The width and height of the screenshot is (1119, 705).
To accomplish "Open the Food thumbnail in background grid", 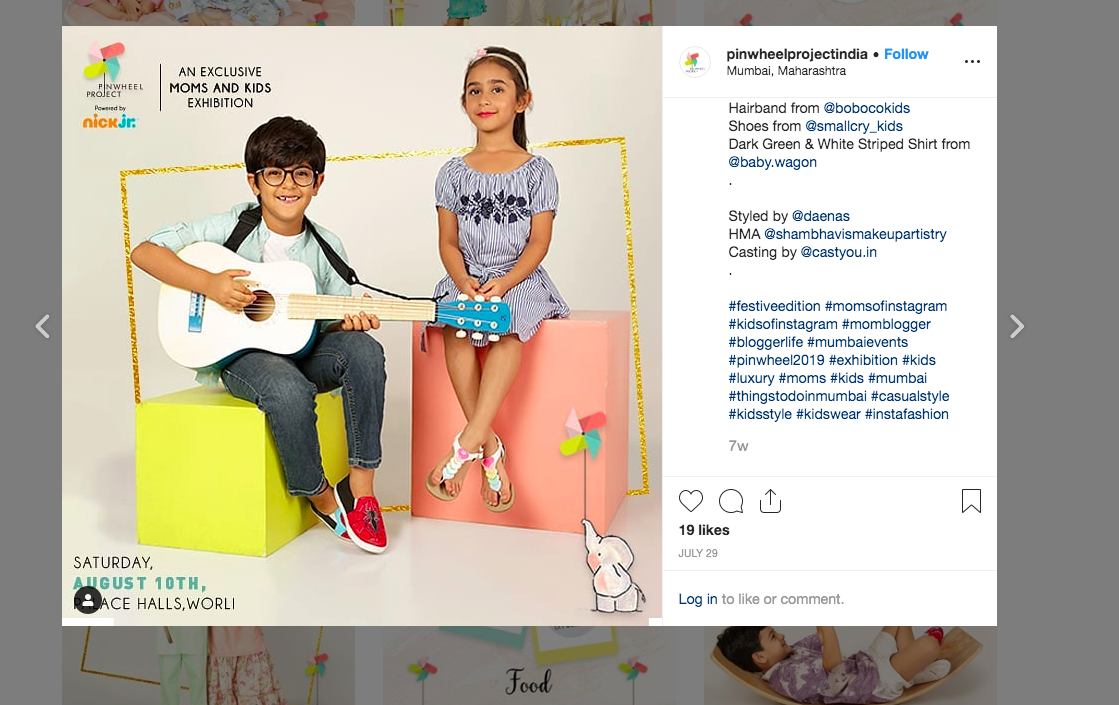I will click(x=529, y=665).
